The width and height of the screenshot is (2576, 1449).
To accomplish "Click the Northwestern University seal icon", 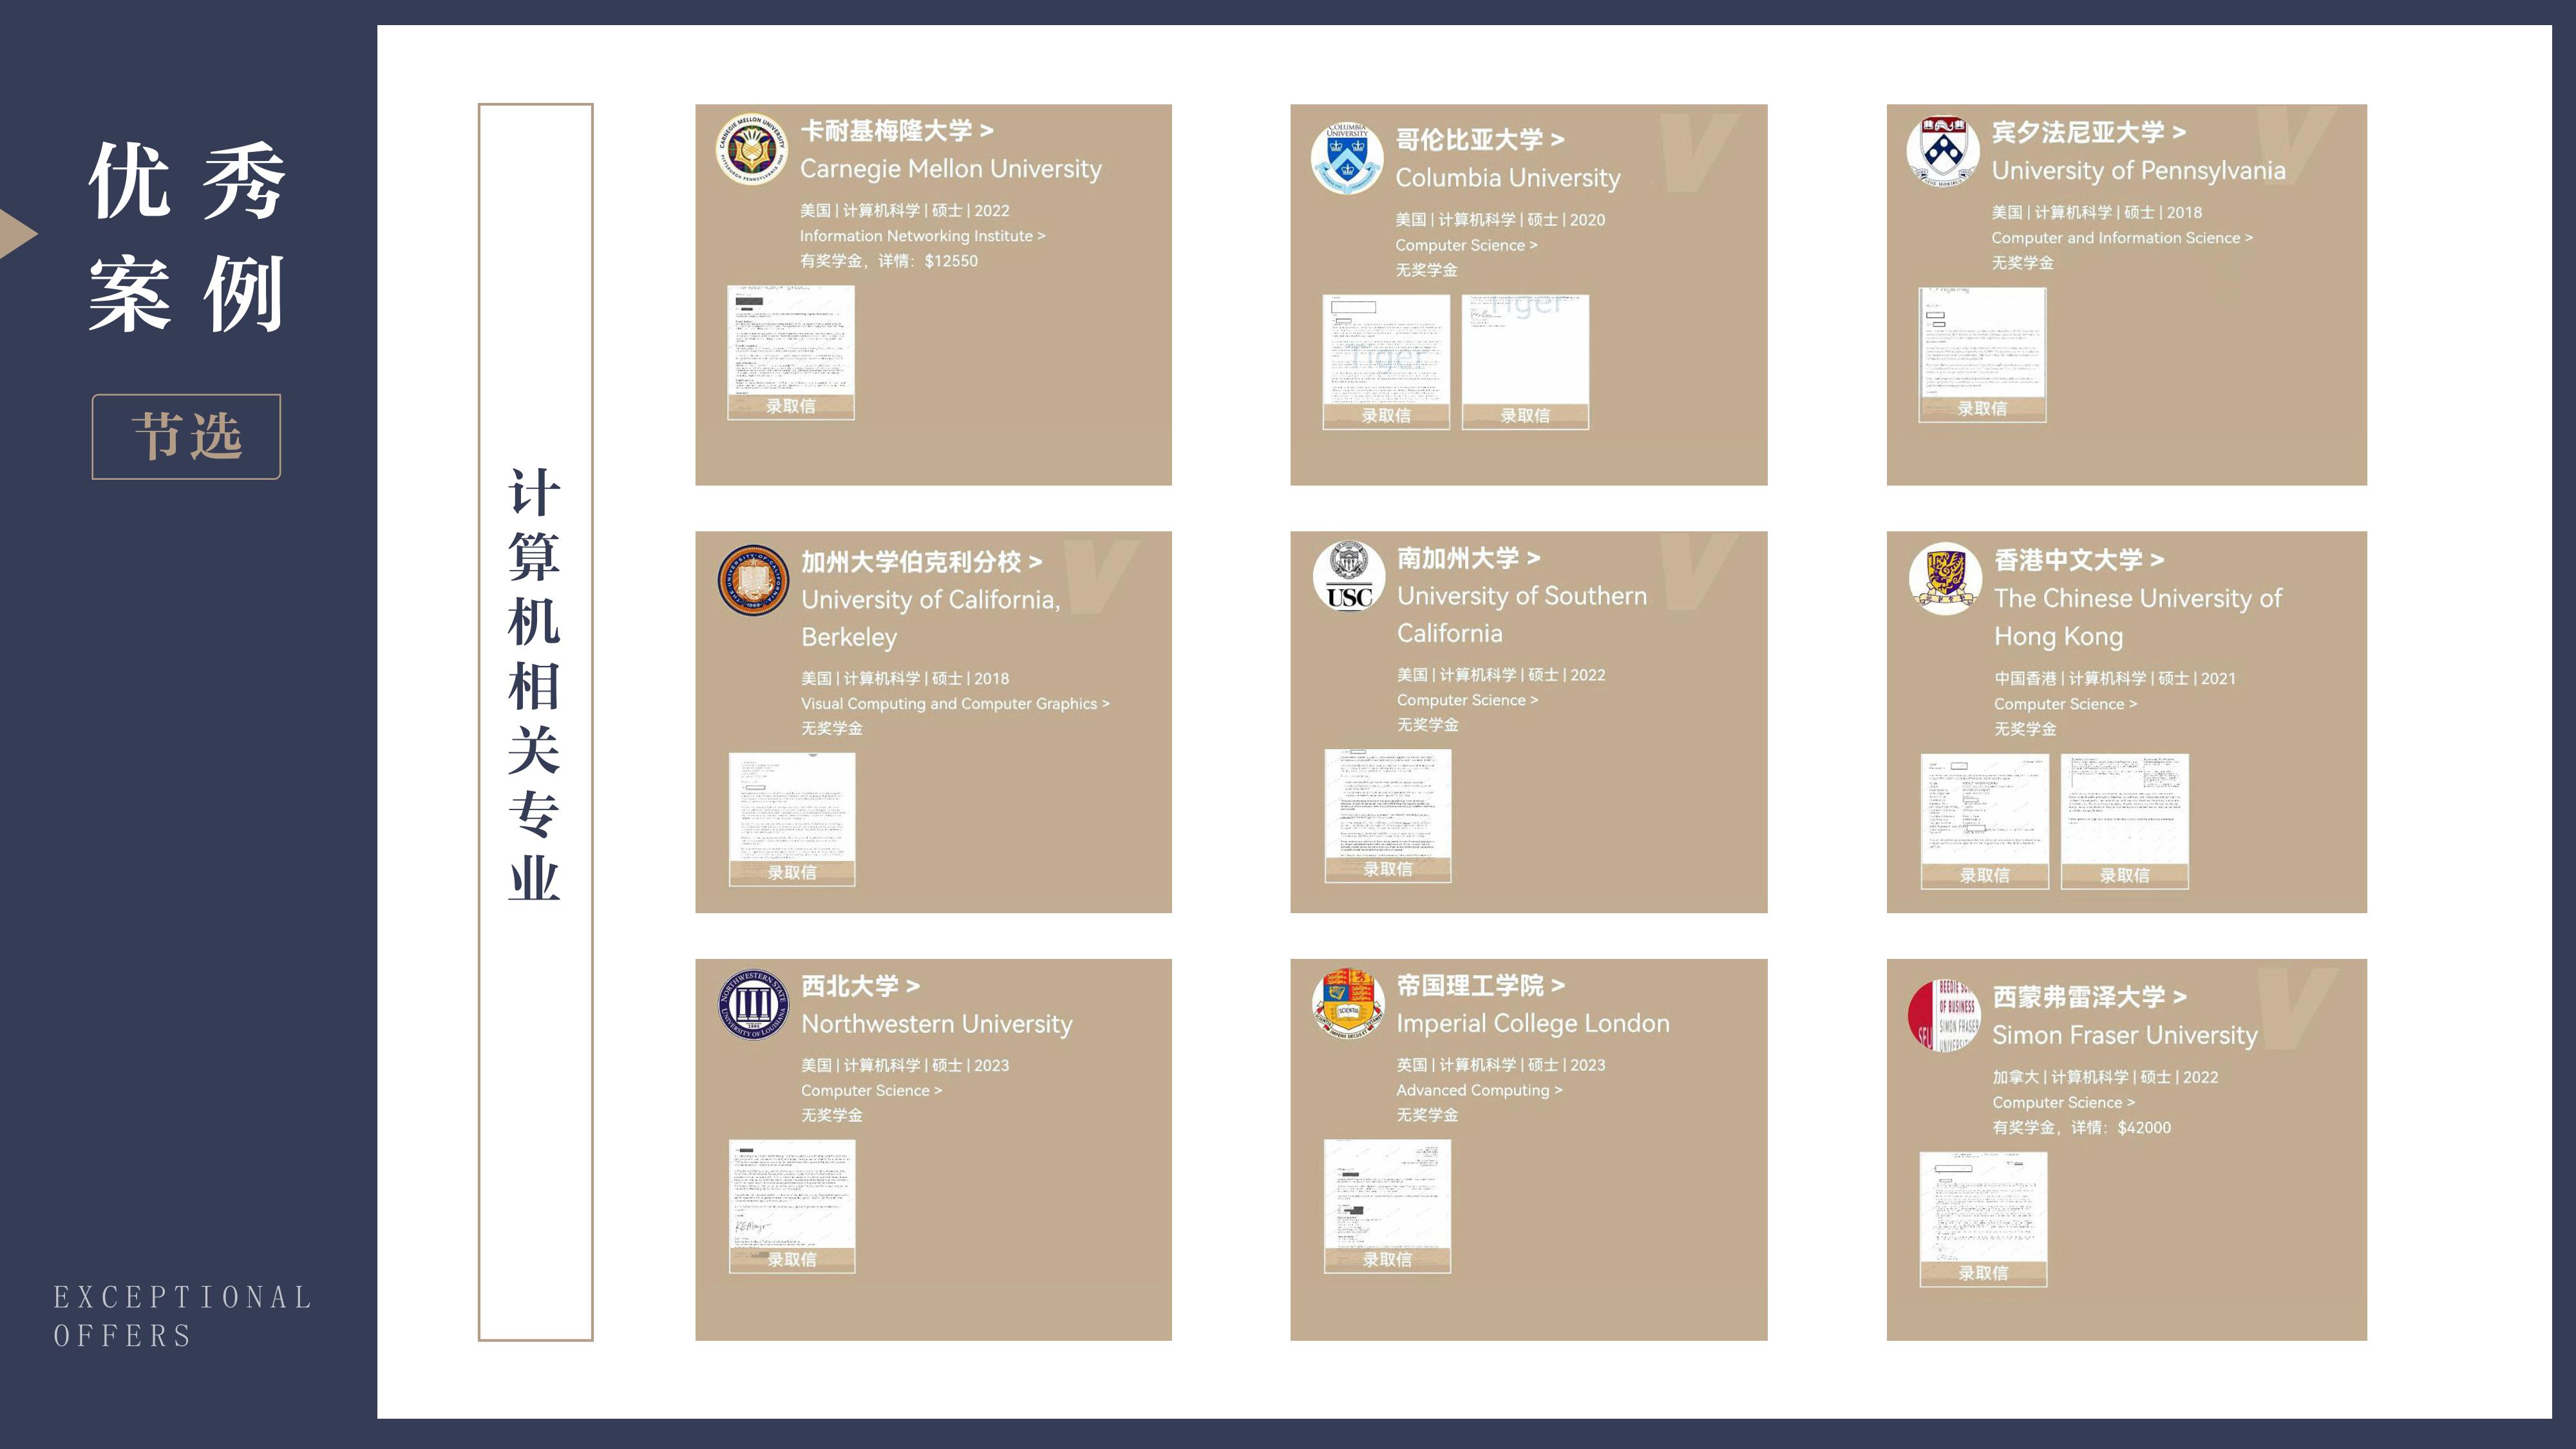I will point(753,1005).
